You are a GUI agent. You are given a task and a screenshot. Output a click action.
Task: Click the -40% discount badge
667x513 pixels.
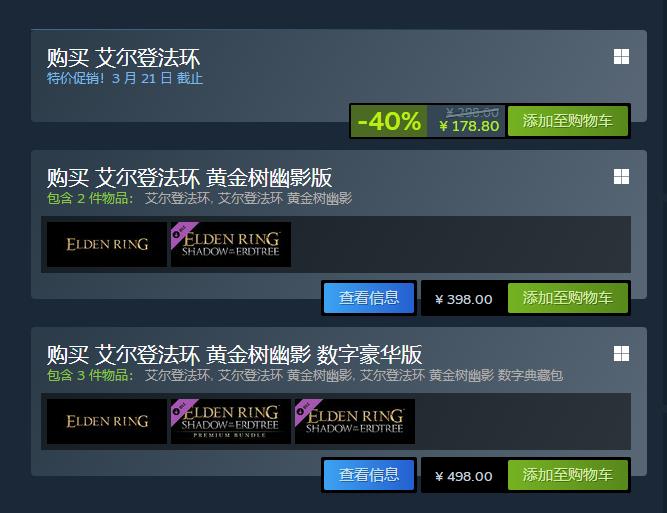pos(389,121)
